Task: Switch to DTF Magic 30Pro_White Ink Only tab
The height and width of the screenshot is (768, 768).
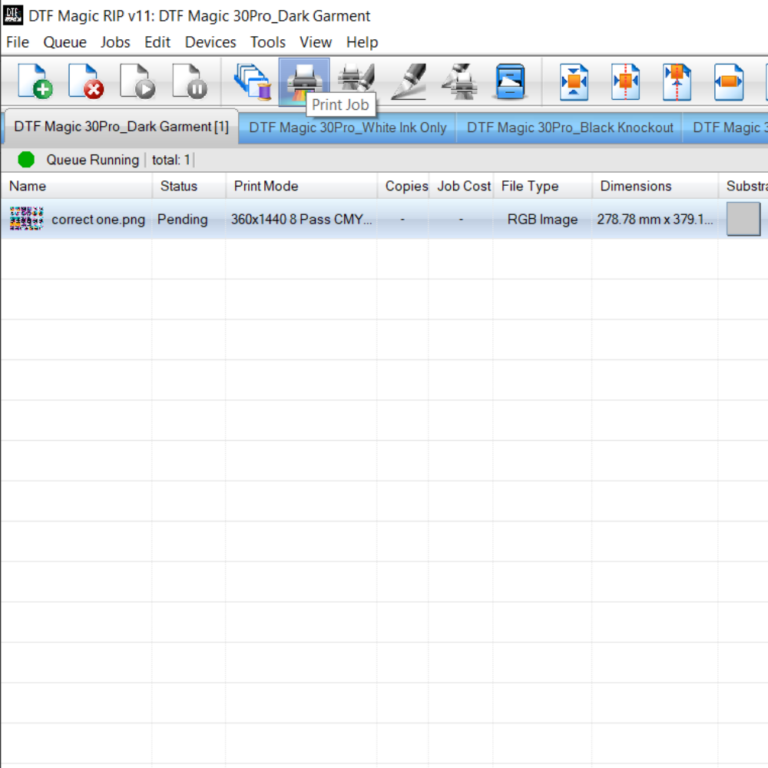Action: point(348,127)
